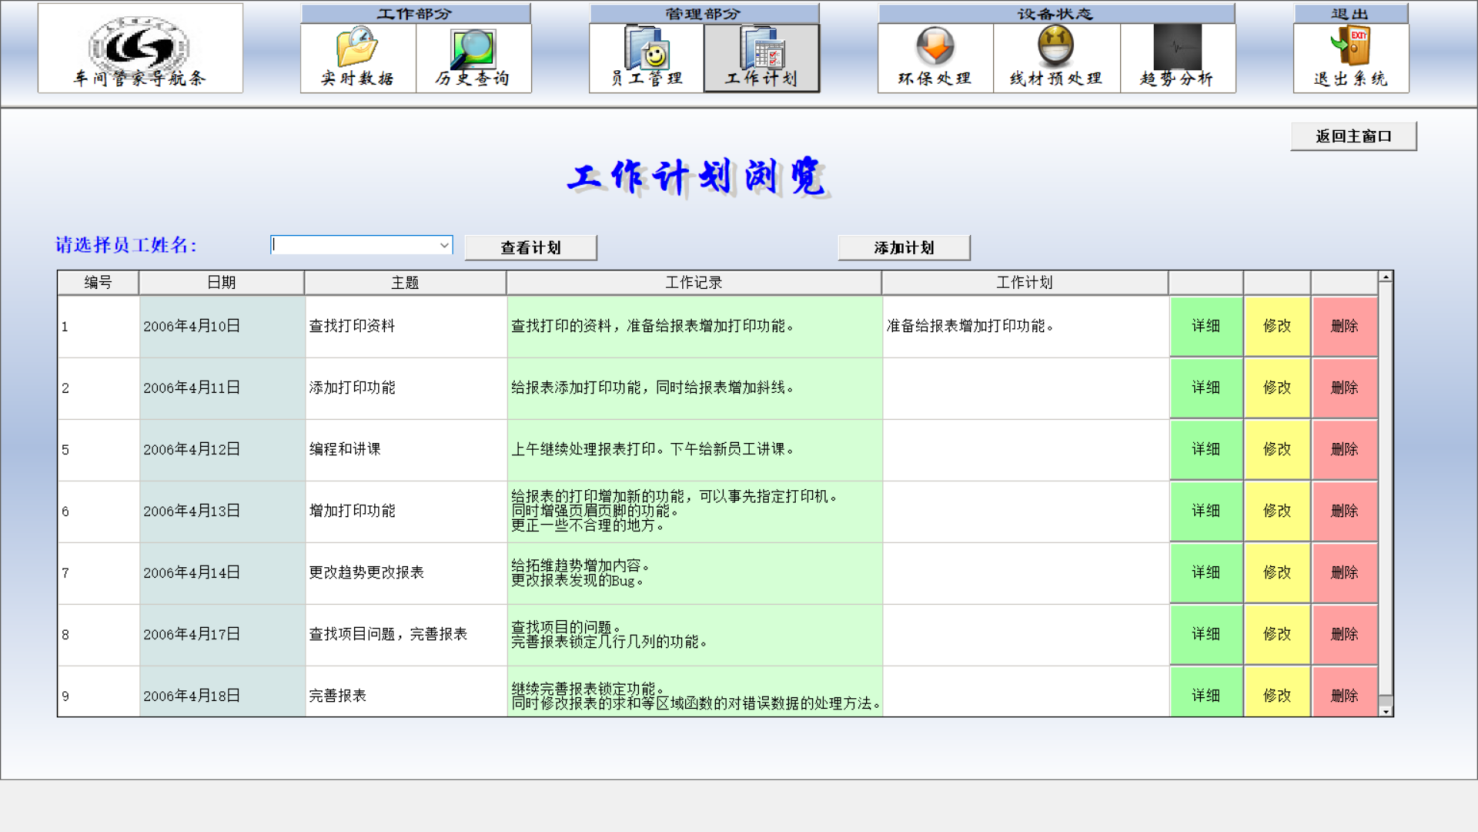Open 详细 for 完善报表 row

[x=1206, y=692]
